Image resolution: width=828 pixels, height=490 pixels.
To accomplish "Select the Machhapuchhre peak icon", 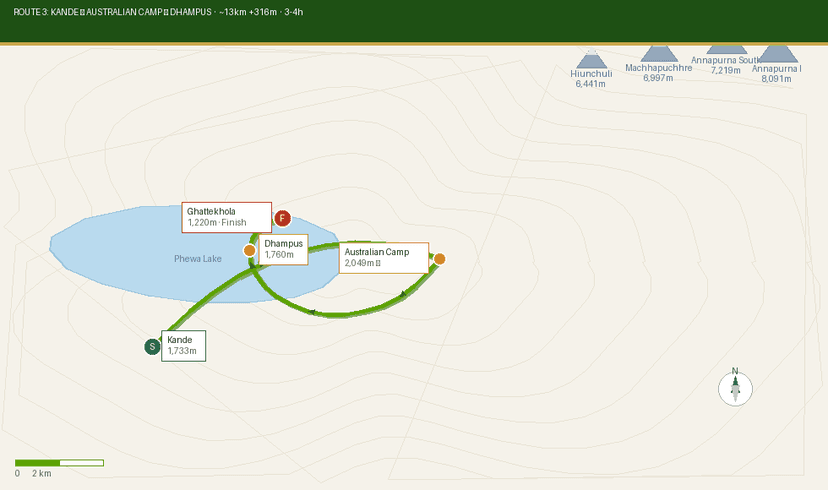I will click(x=658, y=54).
